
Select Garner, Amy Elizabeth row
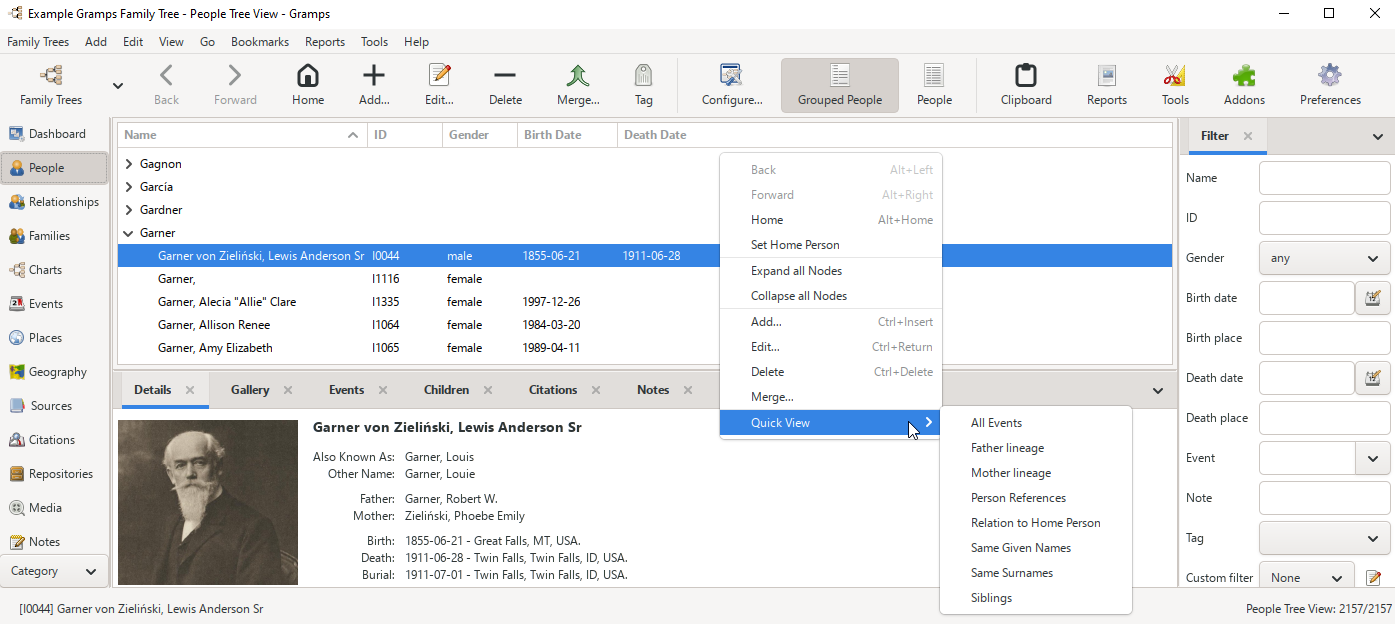[645, 348]
